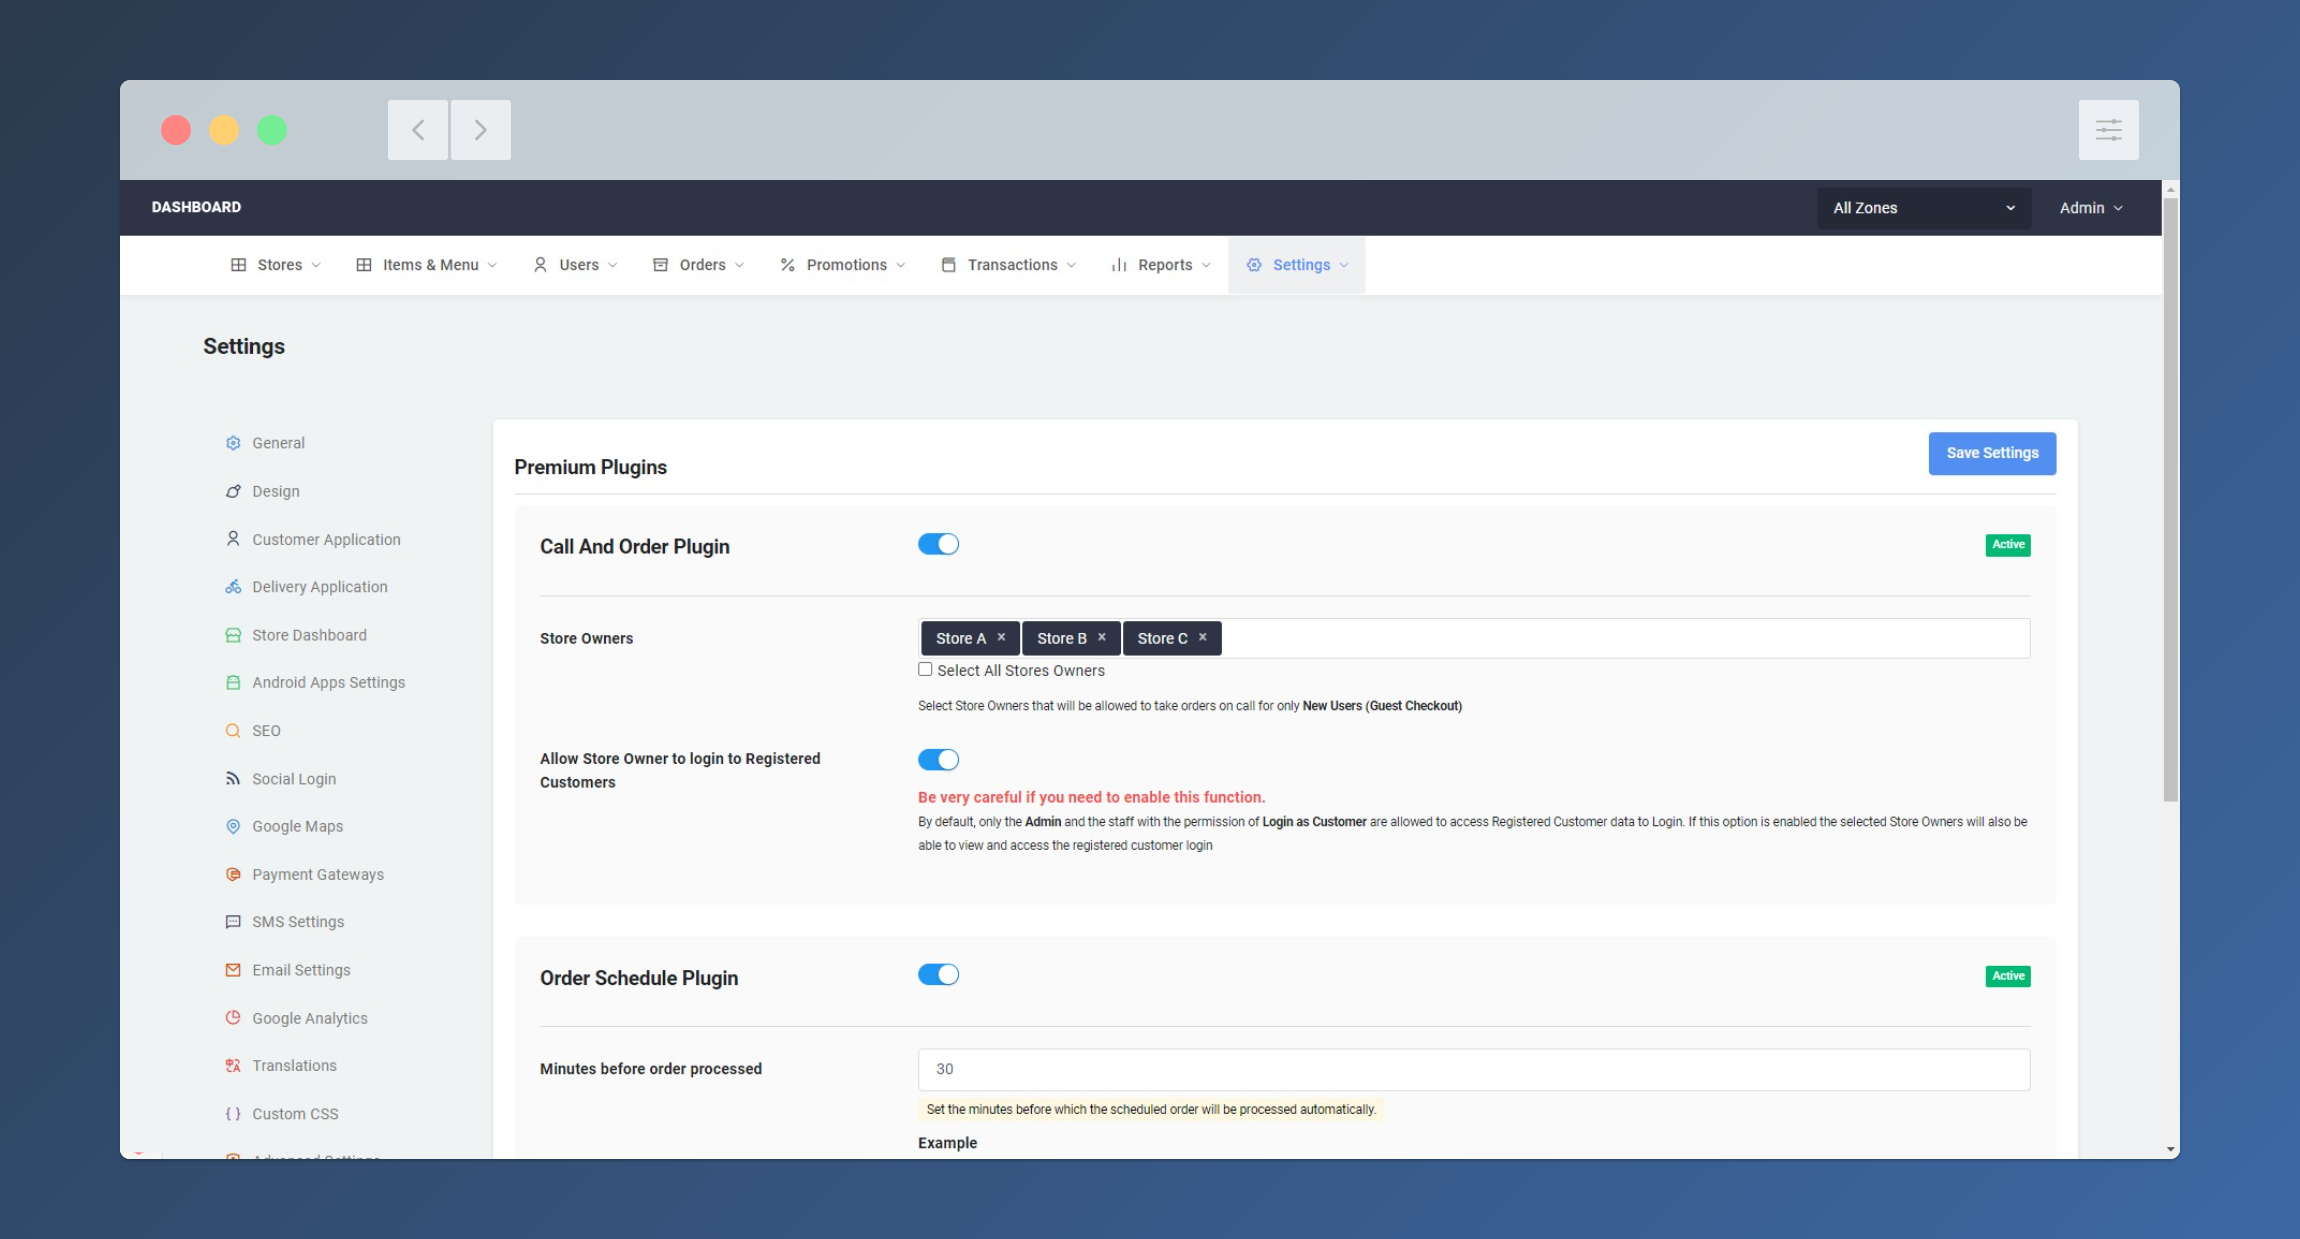Click the Users person icon in navbar
2300x1239 pixels.
[540, 265]
